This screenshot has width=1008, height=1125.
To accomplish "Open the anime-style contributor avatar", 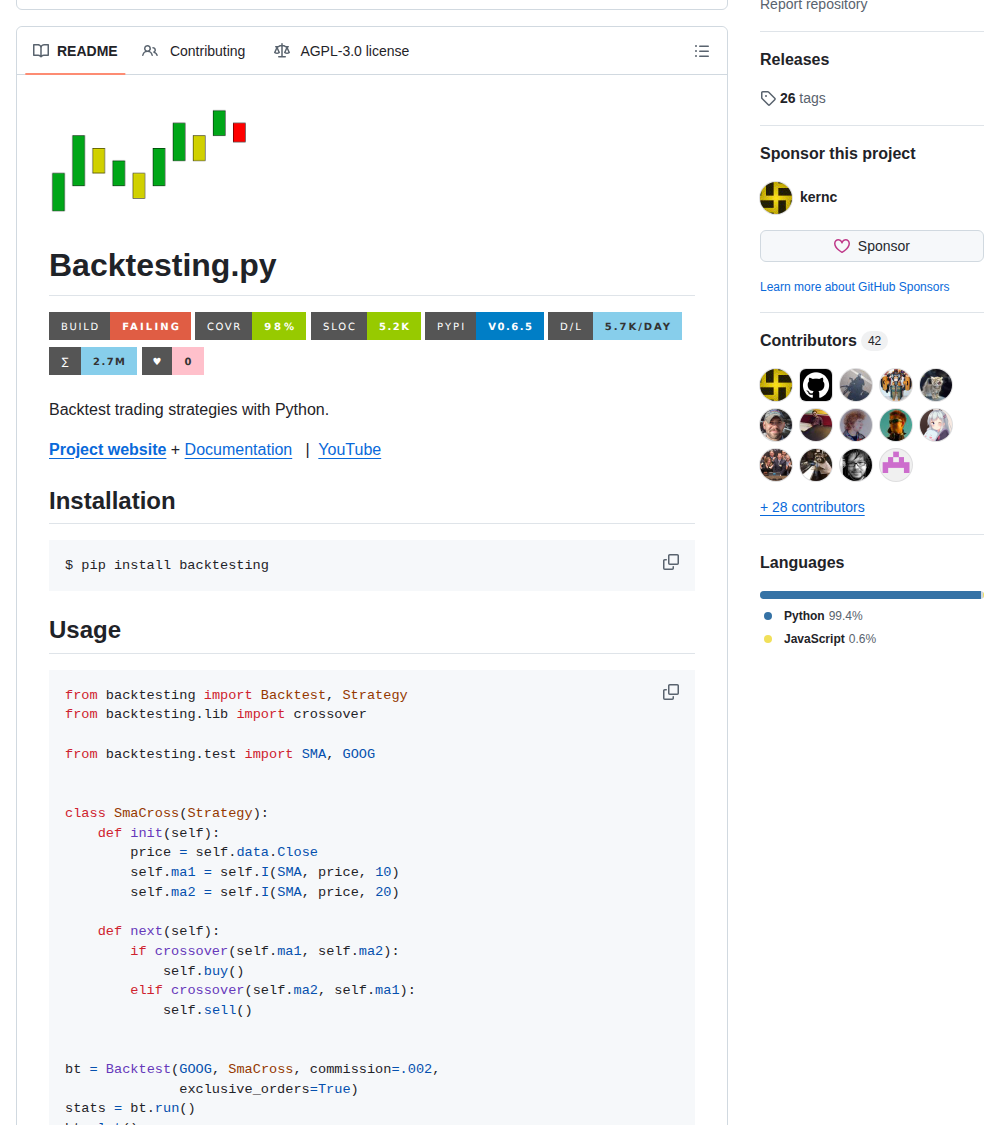I will 936,425.
